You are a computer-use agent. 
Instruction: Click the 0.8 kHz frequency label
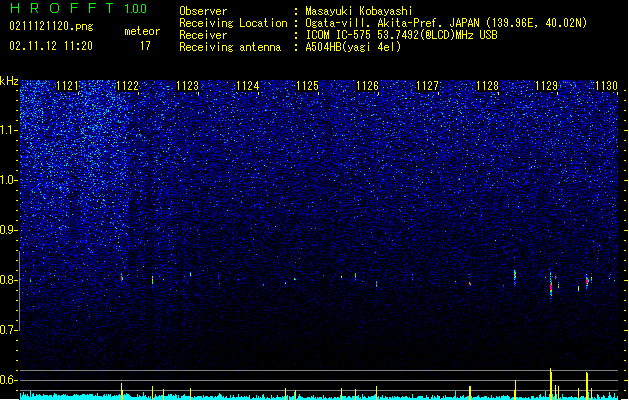[9, 280]
